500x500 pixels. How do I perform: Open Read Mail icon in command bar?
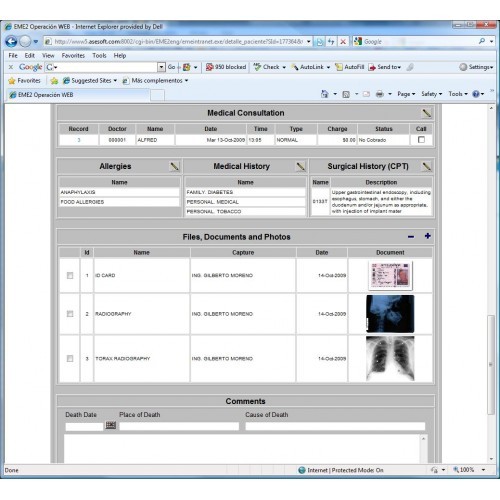(x=366, y=94)
